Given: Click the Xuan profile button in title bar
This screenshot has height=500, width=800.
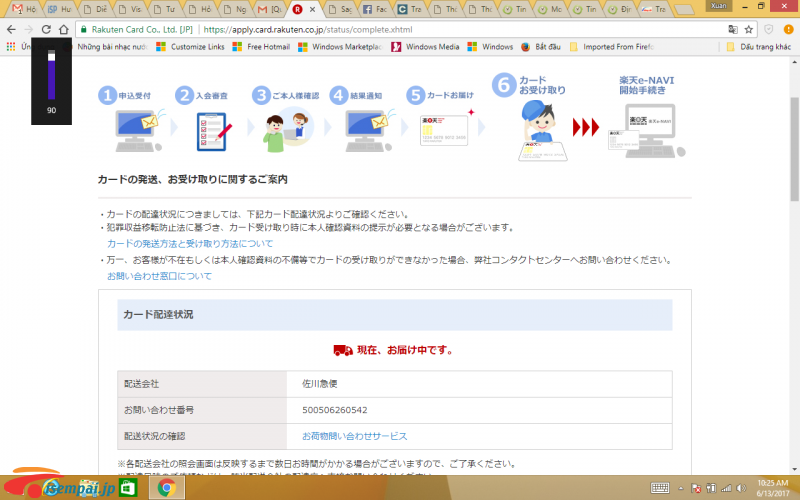Looking at the screenshot, I should 718,6.
